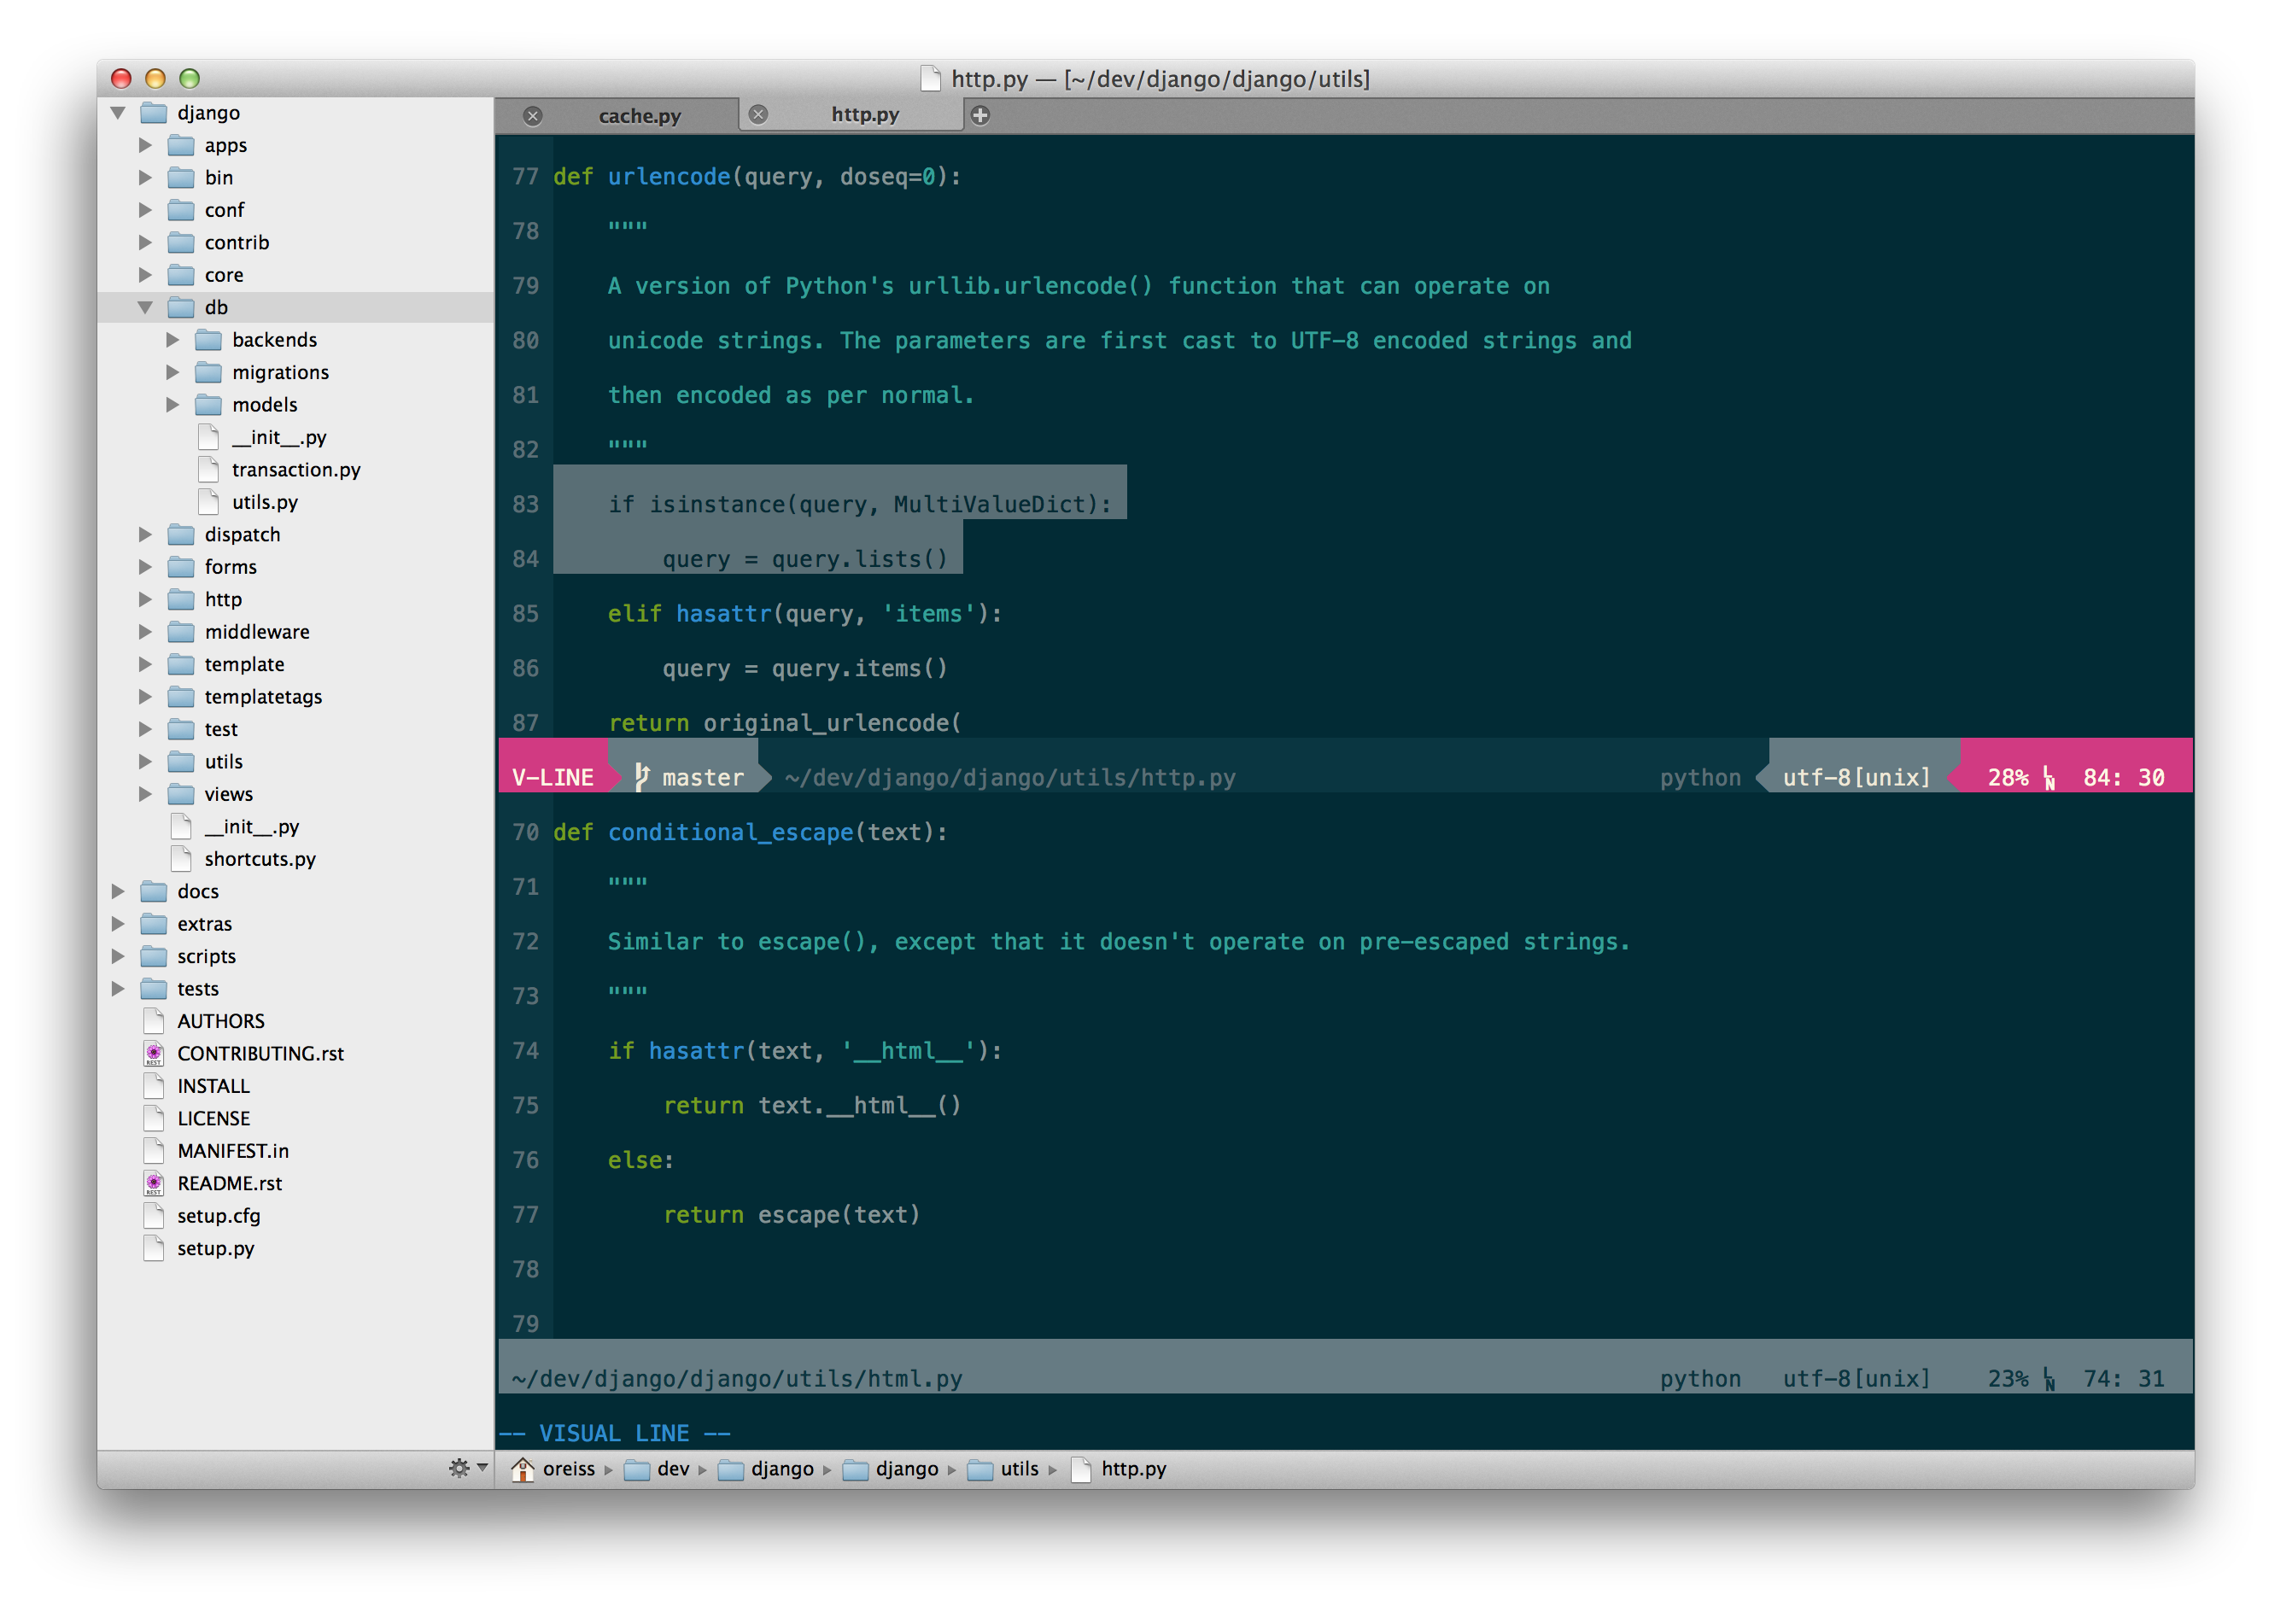2292x1624 pixels.
Task: Click the first django folder in path bar
Action: pyautogui.click(x=766, y=1469)
